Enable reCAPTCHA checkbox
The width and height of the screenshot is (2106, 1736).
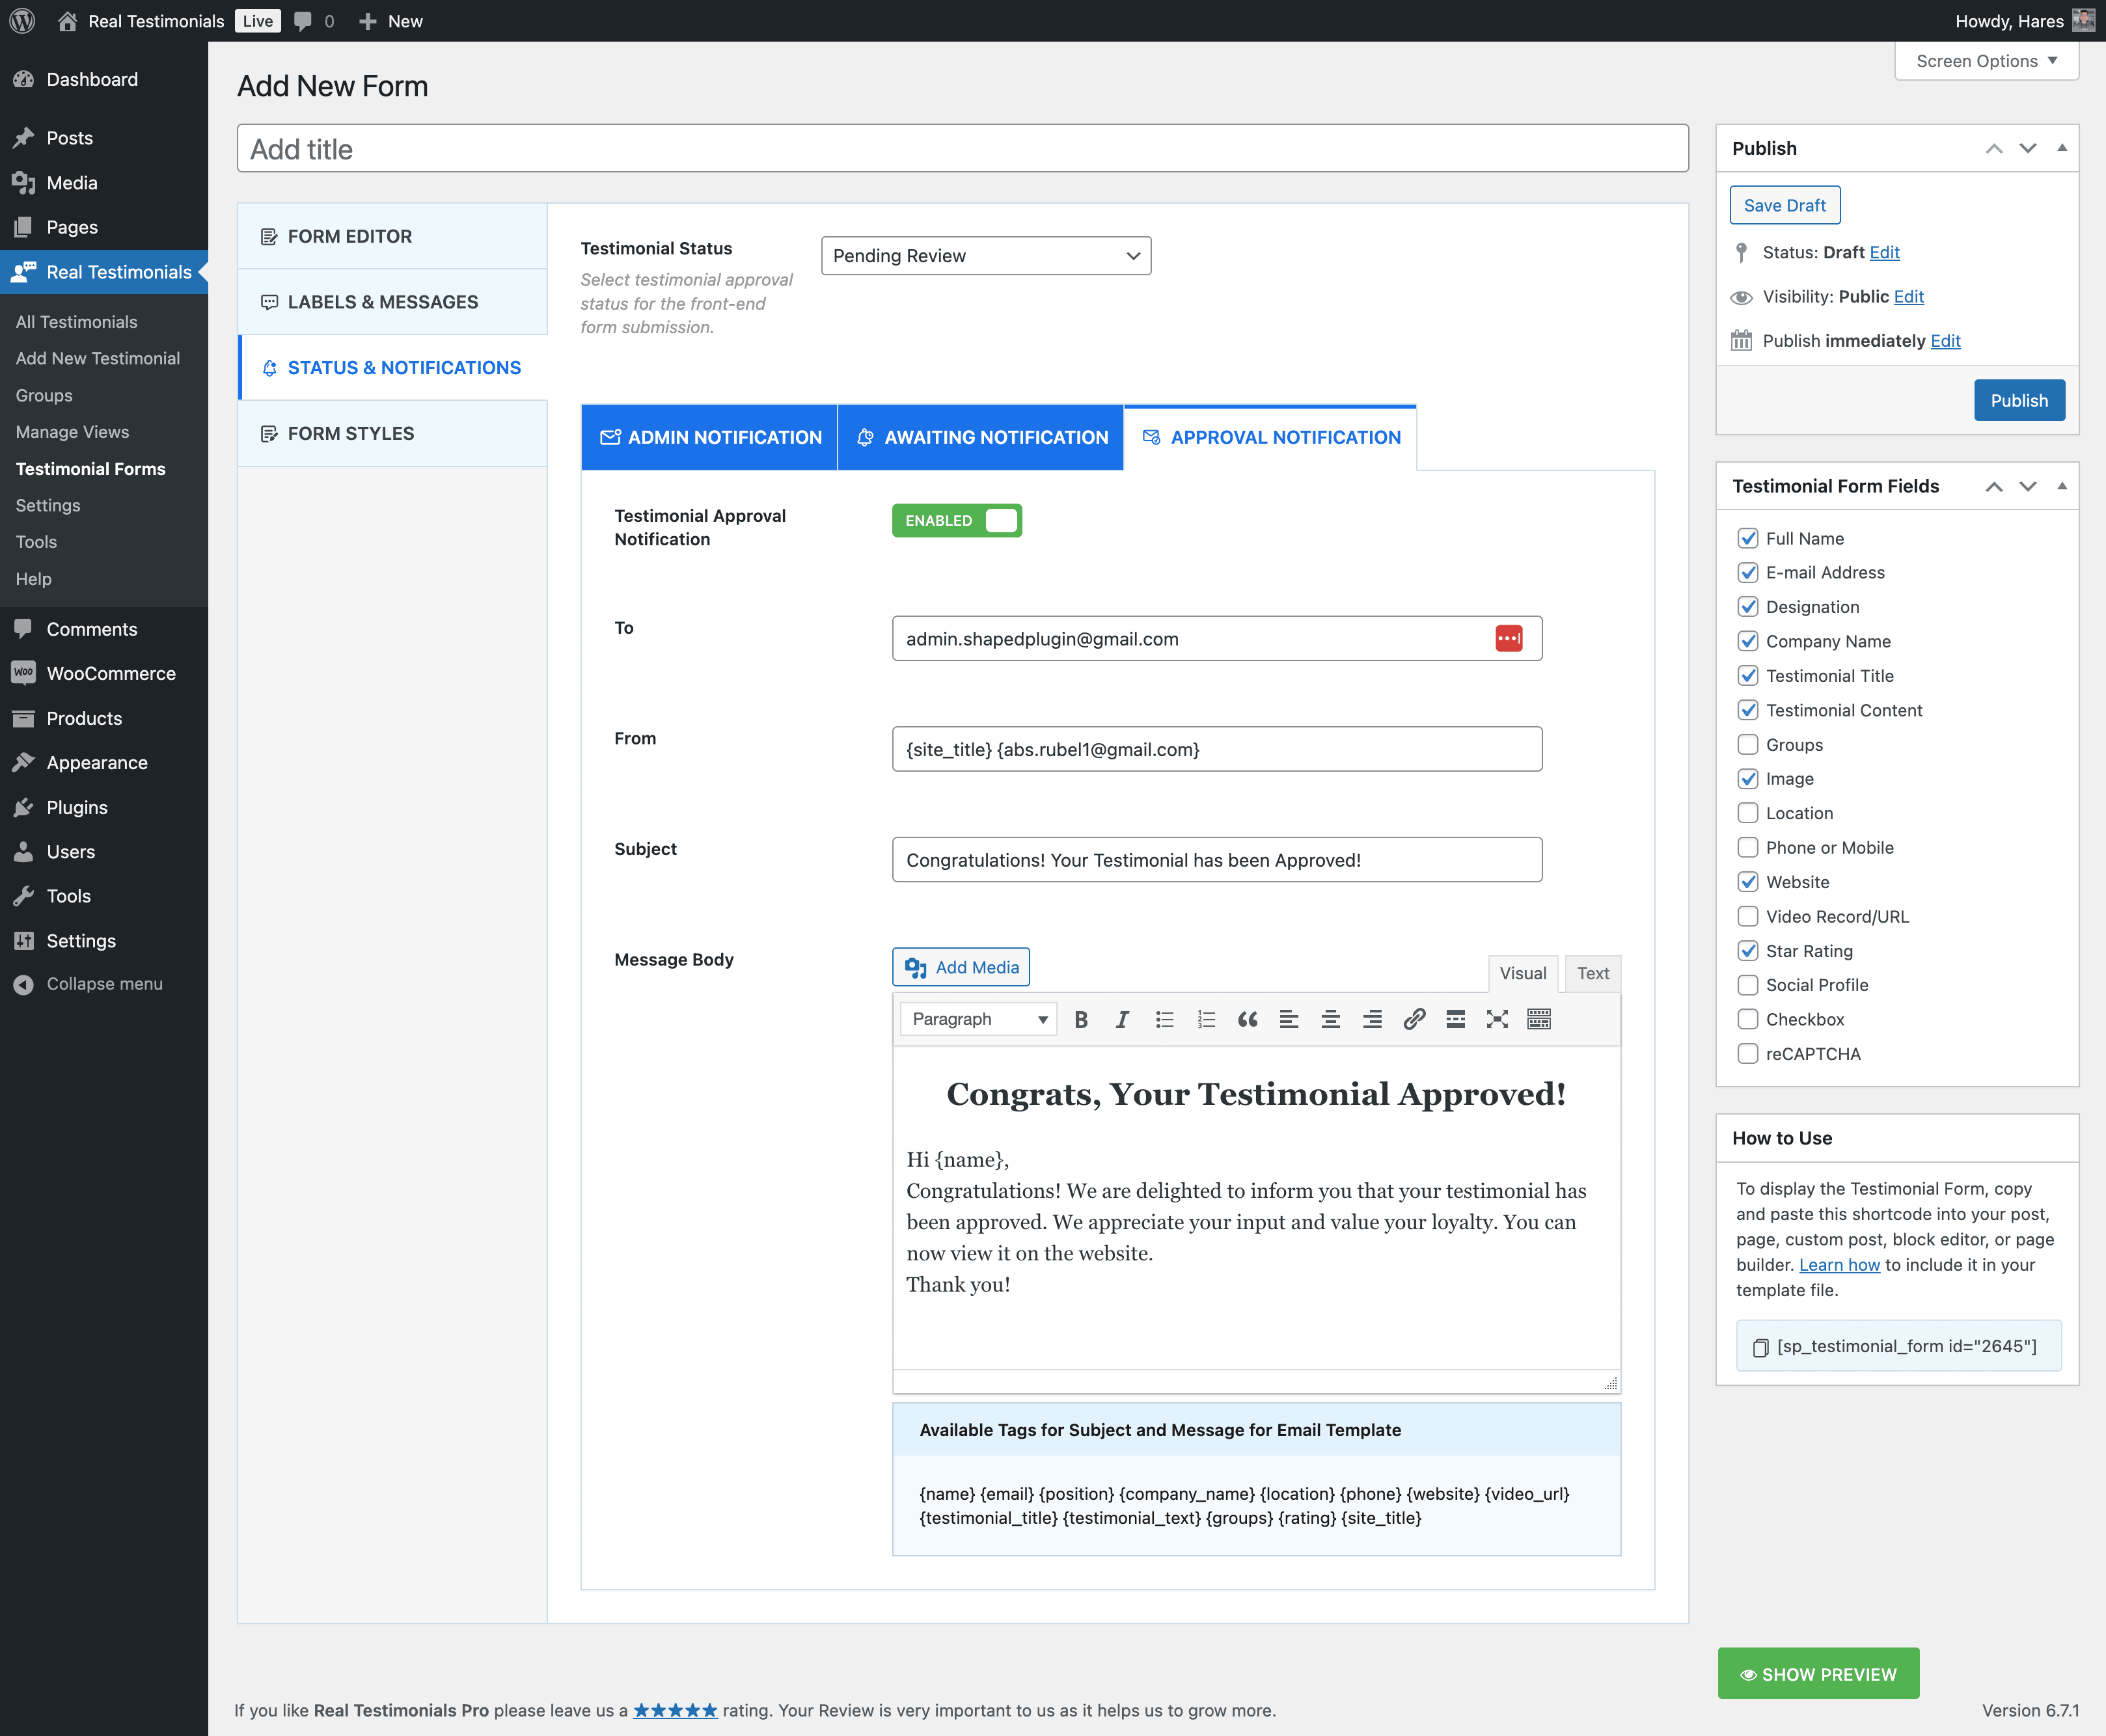coord(1747,1053)
